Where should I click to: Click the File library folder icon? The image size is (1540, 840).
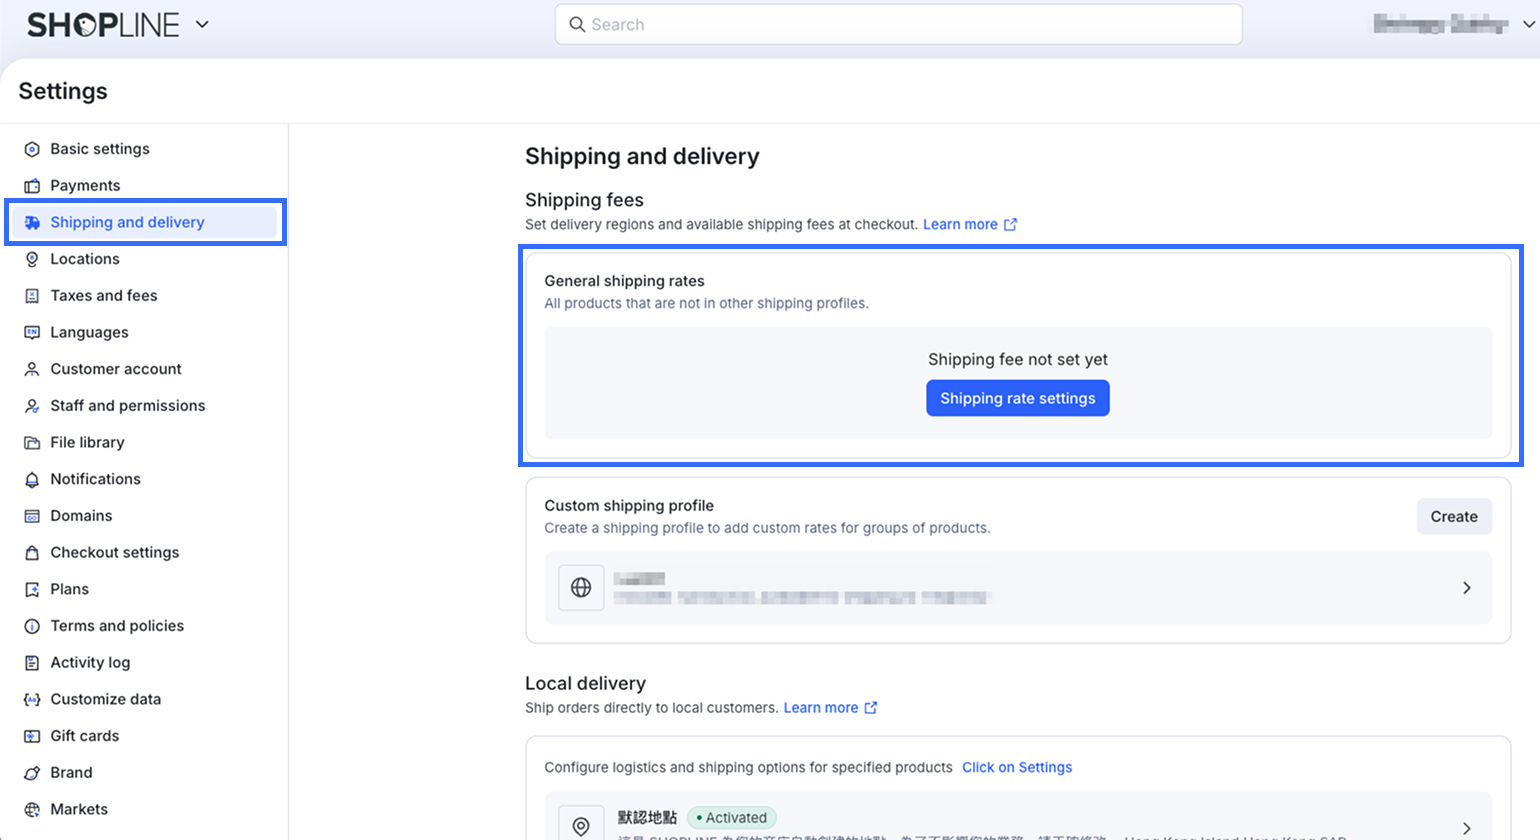(x=32, y=442)
